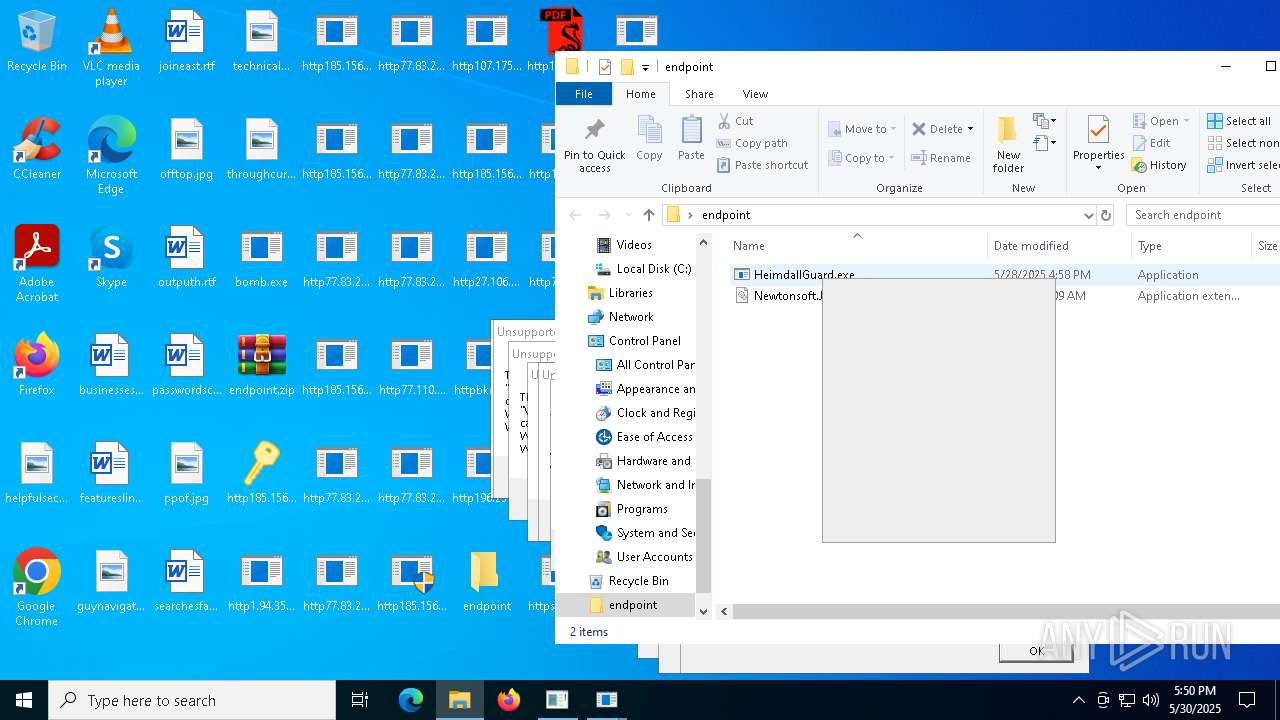Select Microsoft Edge desktop icon
This screenshot has width=1280, height=720.
click(x=111, y=156)
